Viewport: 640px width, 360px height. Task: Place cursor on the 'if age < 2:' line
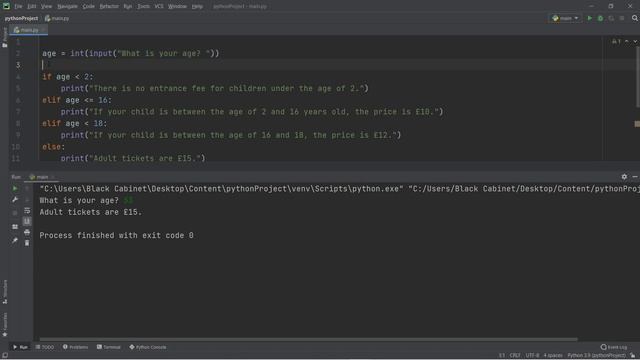click(68, 77)
